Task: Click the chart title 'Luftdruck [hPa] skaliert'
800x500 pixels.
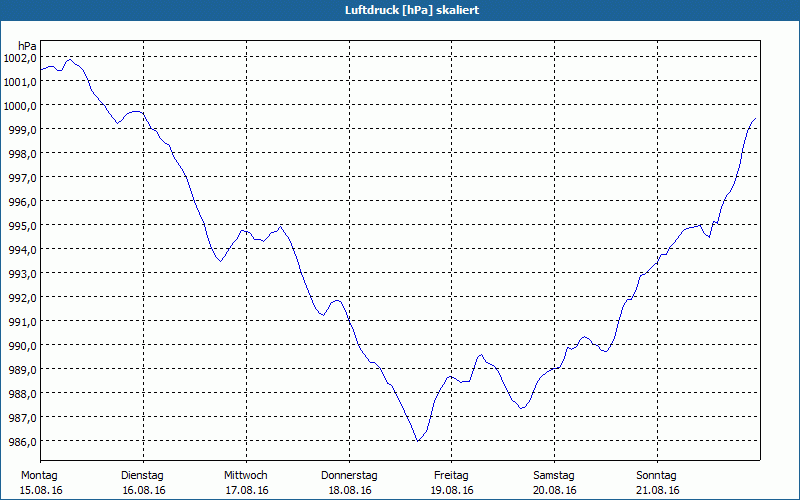Action: [412, 10]
